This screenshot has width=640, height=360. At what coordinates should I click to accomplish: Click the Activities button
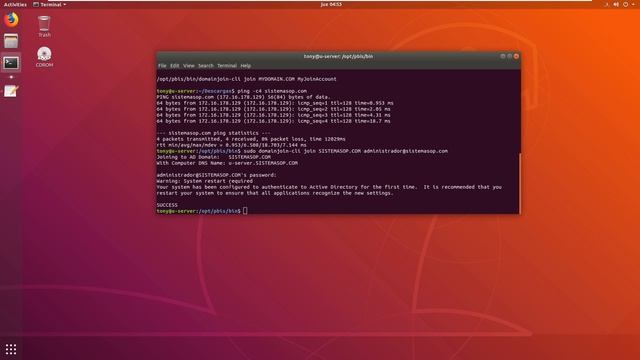tap(15, 4)
